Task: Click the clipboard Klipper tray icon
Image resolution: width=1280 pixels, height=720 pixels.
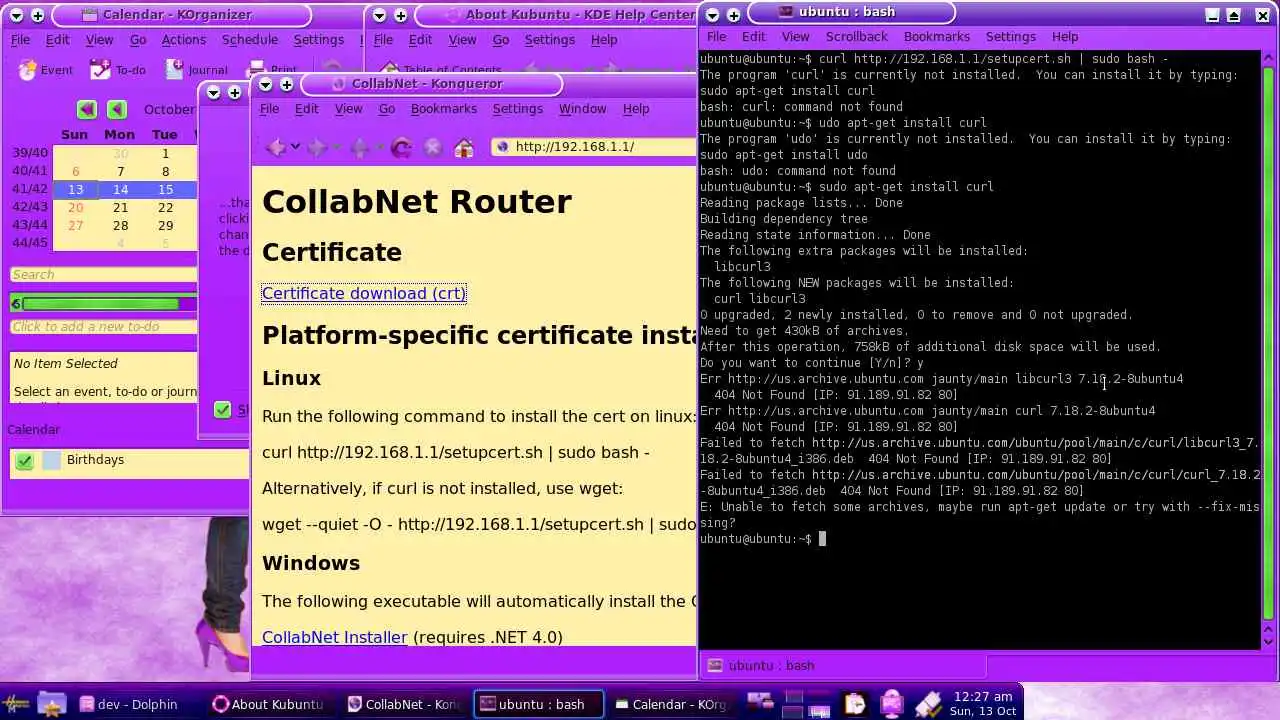Action: [855, 704]
